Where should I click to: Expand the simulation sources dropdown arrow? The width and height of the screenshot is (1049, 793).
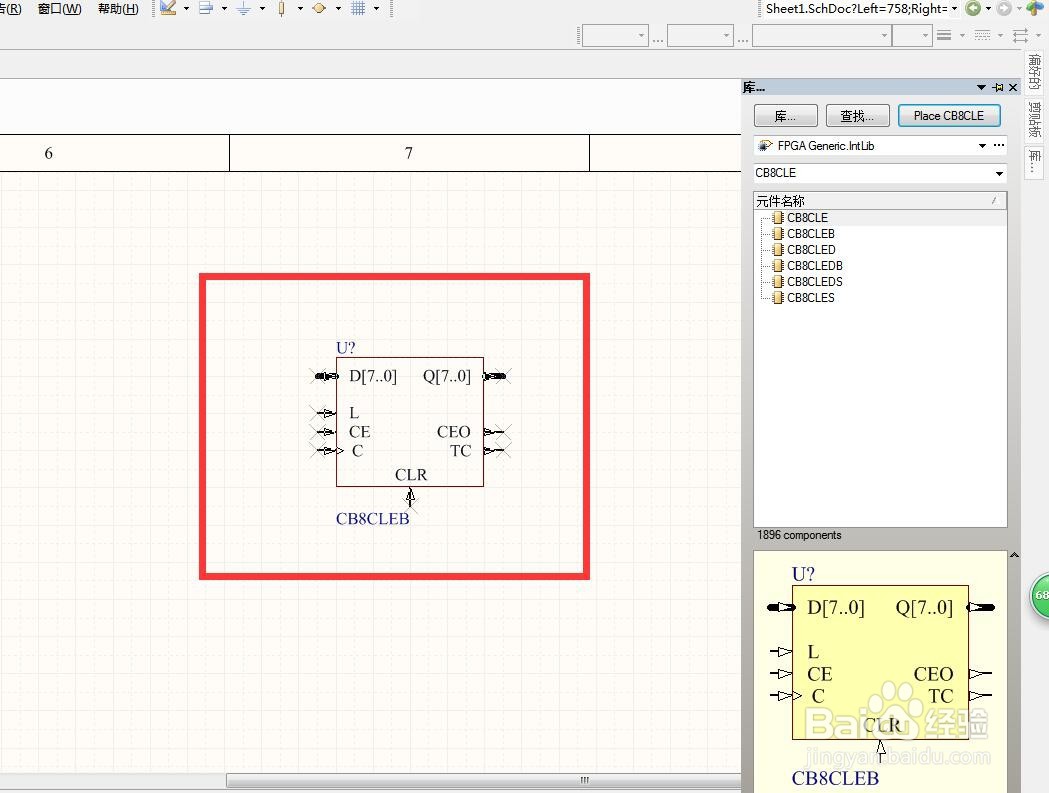tap(338, 9)
